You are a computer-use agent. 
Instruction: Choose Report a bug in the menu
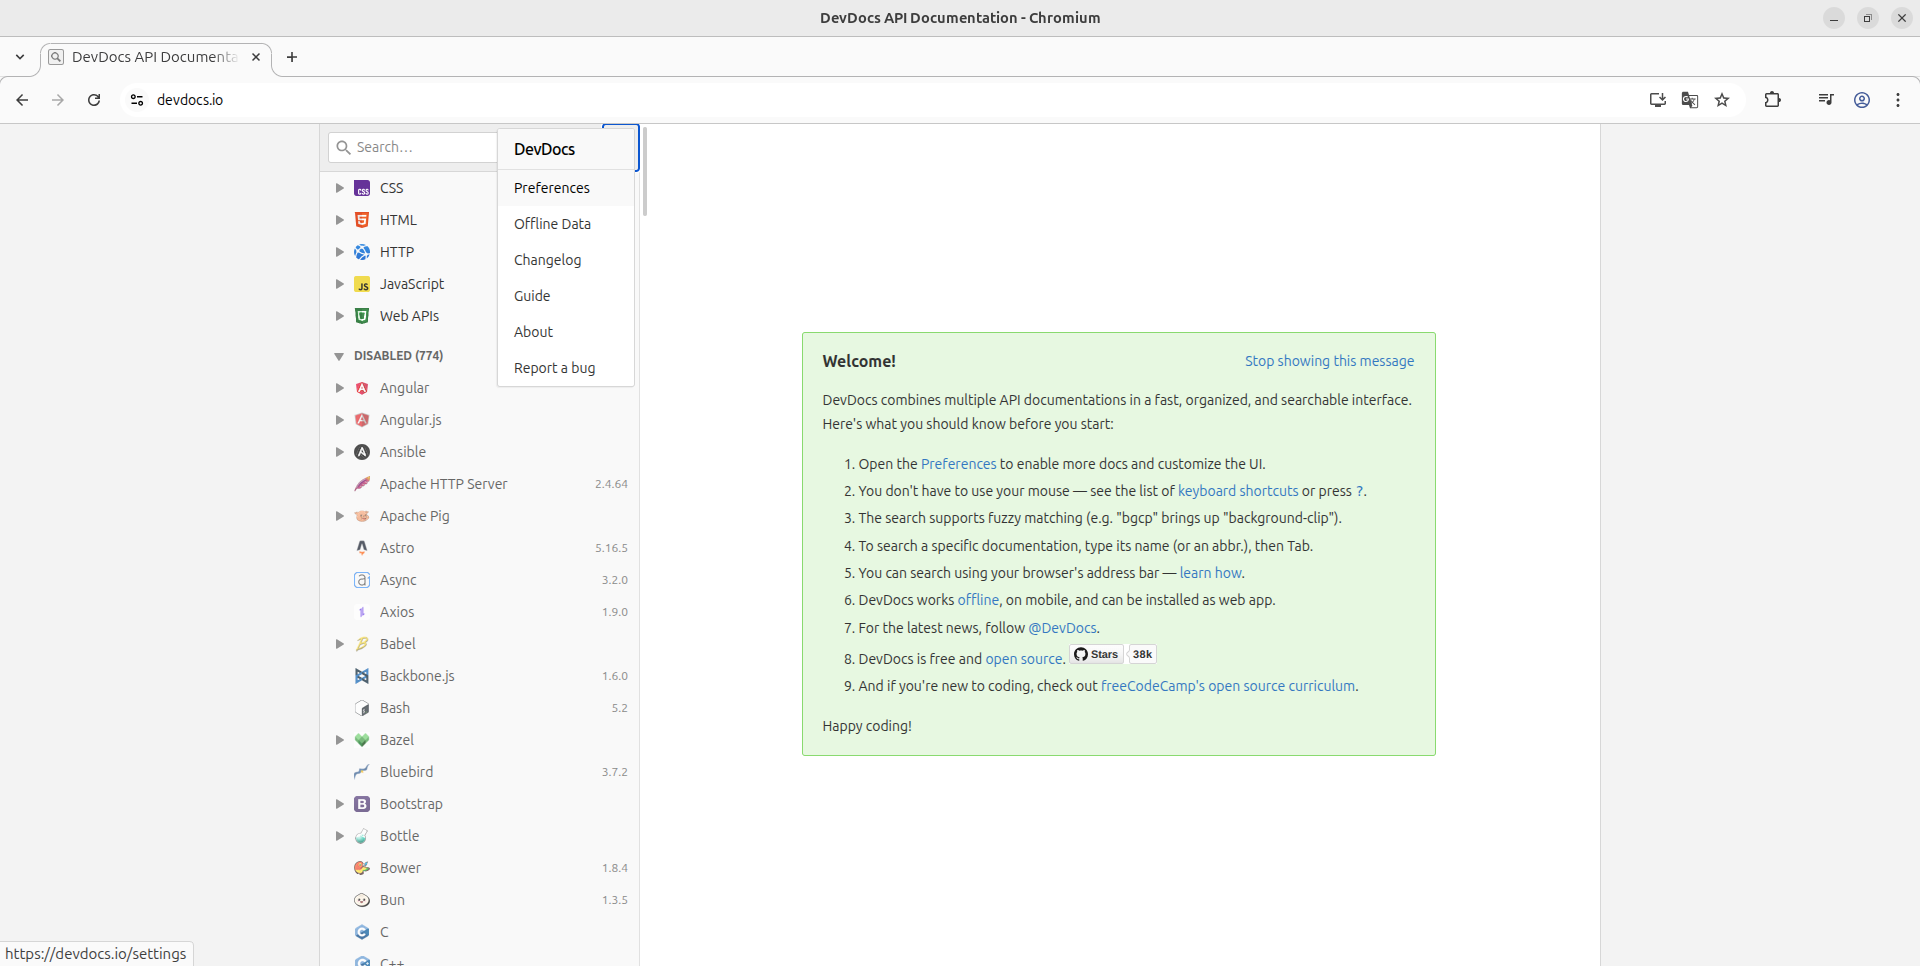tap(554, 368)
